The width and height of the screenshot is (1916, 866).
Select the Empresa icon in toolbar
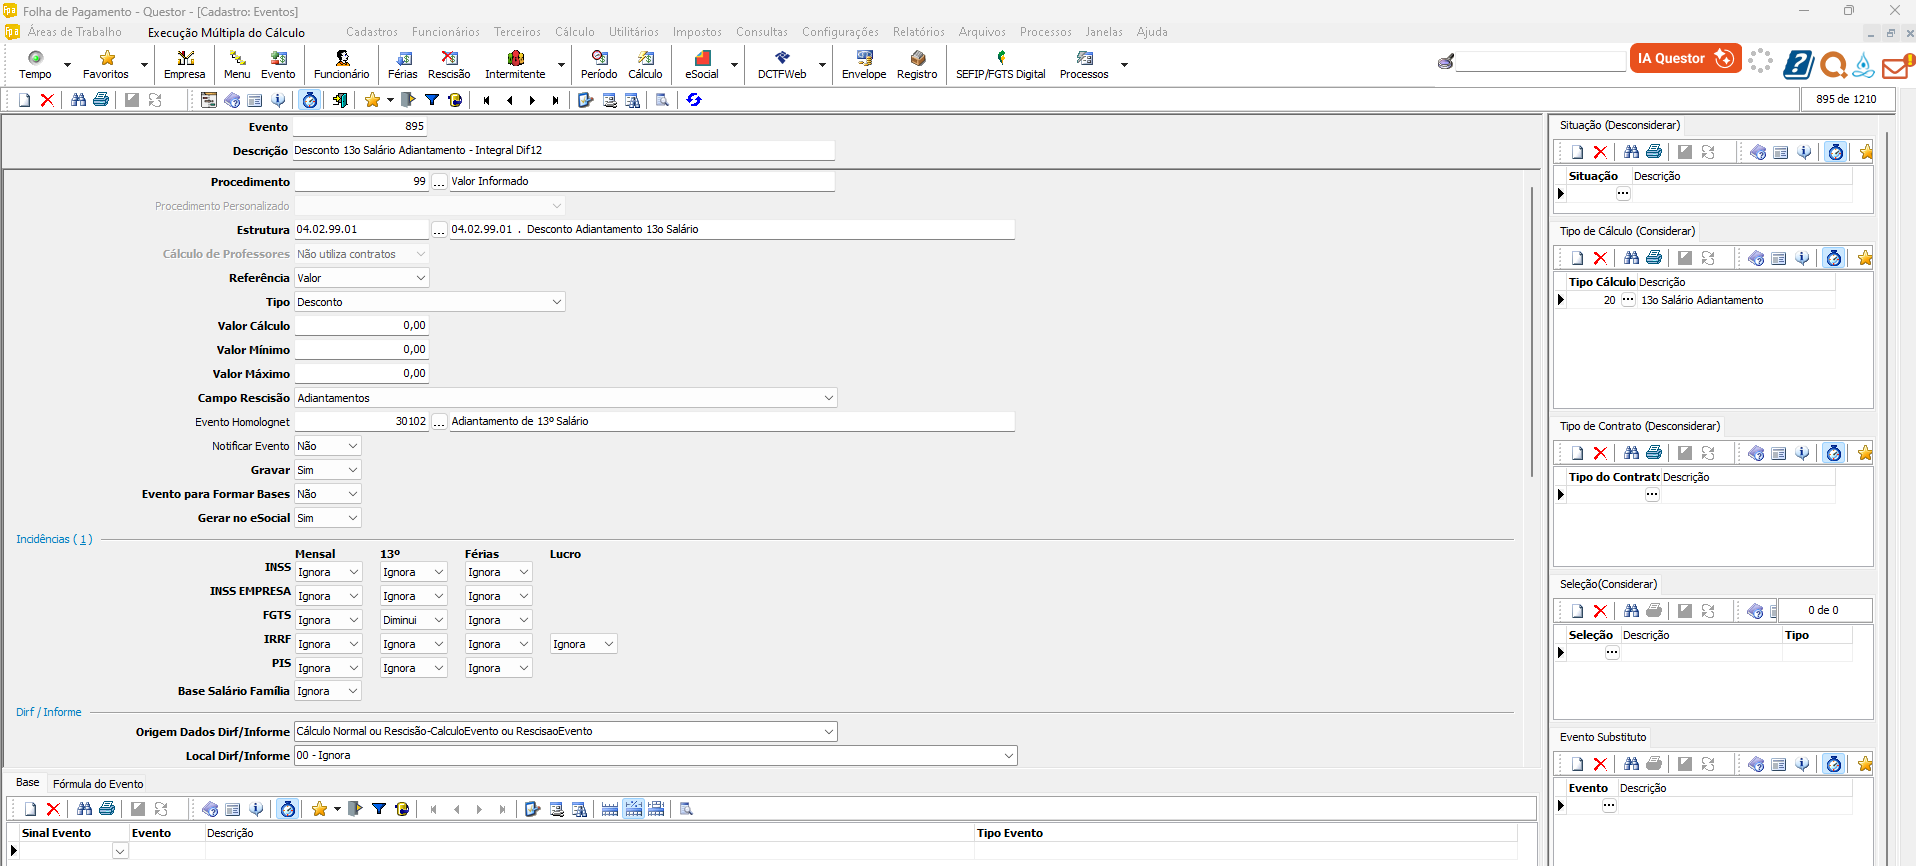184,64
